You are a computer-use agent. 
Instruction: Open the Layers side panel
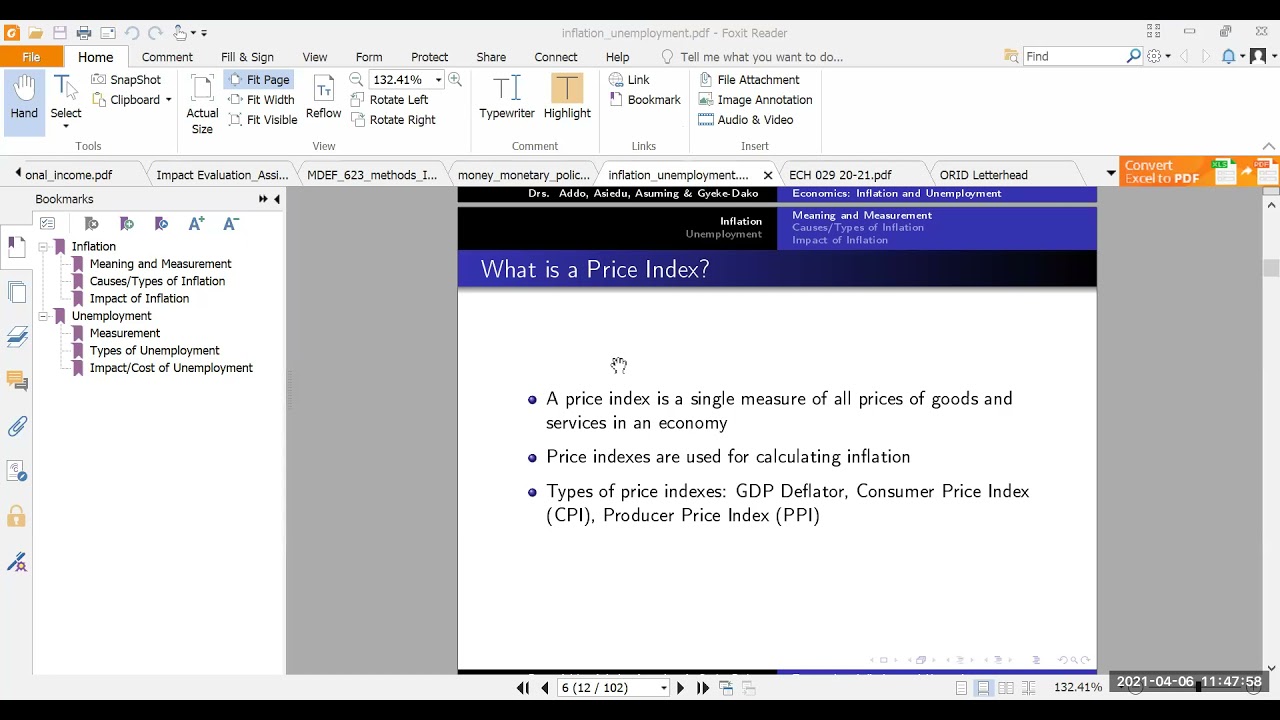[x=17, y=337]
